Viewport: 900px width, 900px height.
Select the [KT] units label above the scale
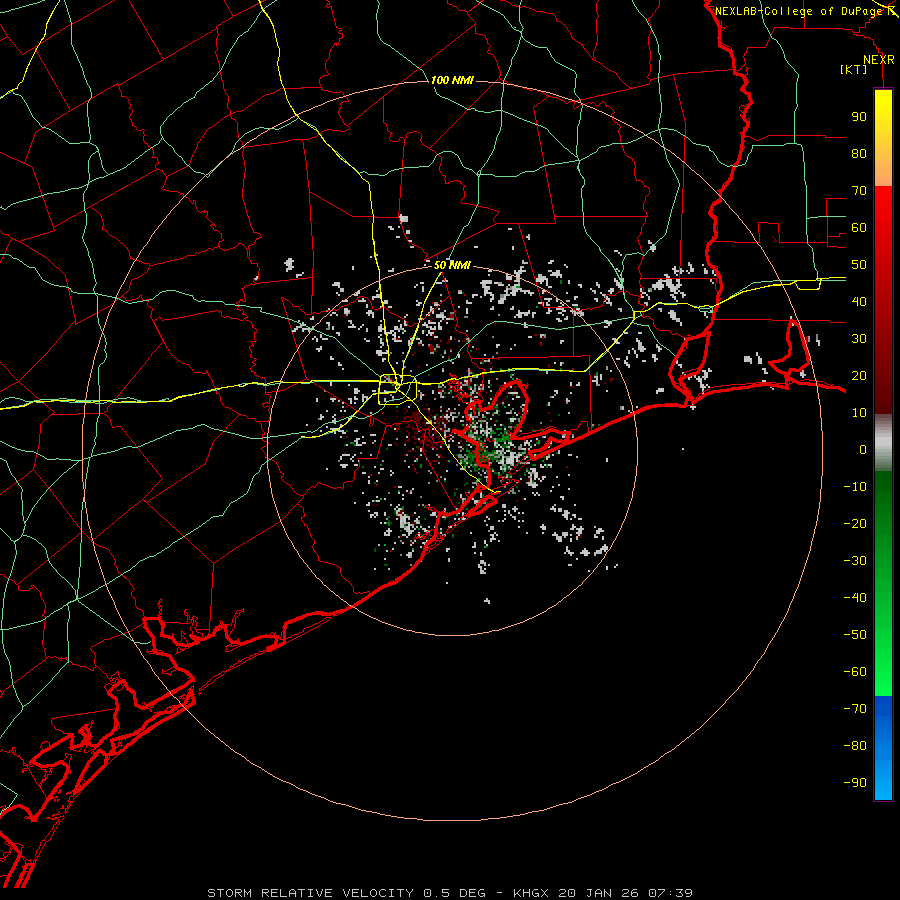point(854,69)
